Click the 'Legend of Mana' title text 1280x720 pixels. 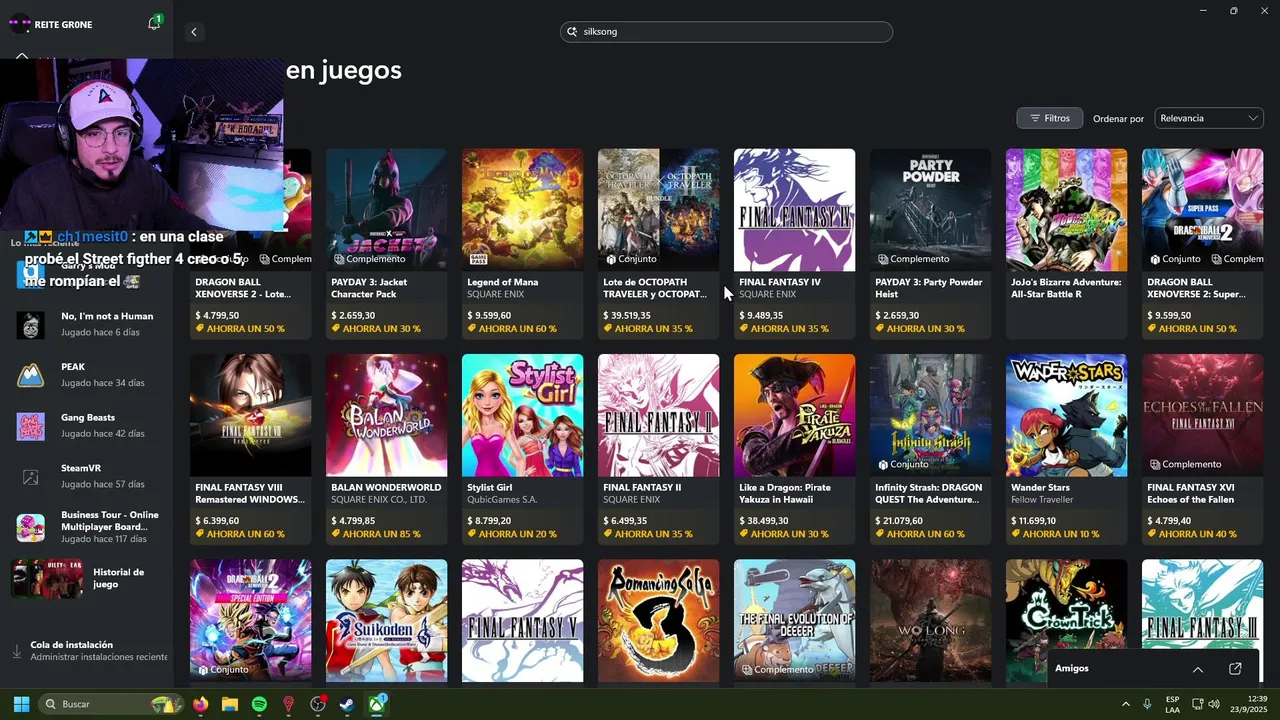[x=502, y=282]
